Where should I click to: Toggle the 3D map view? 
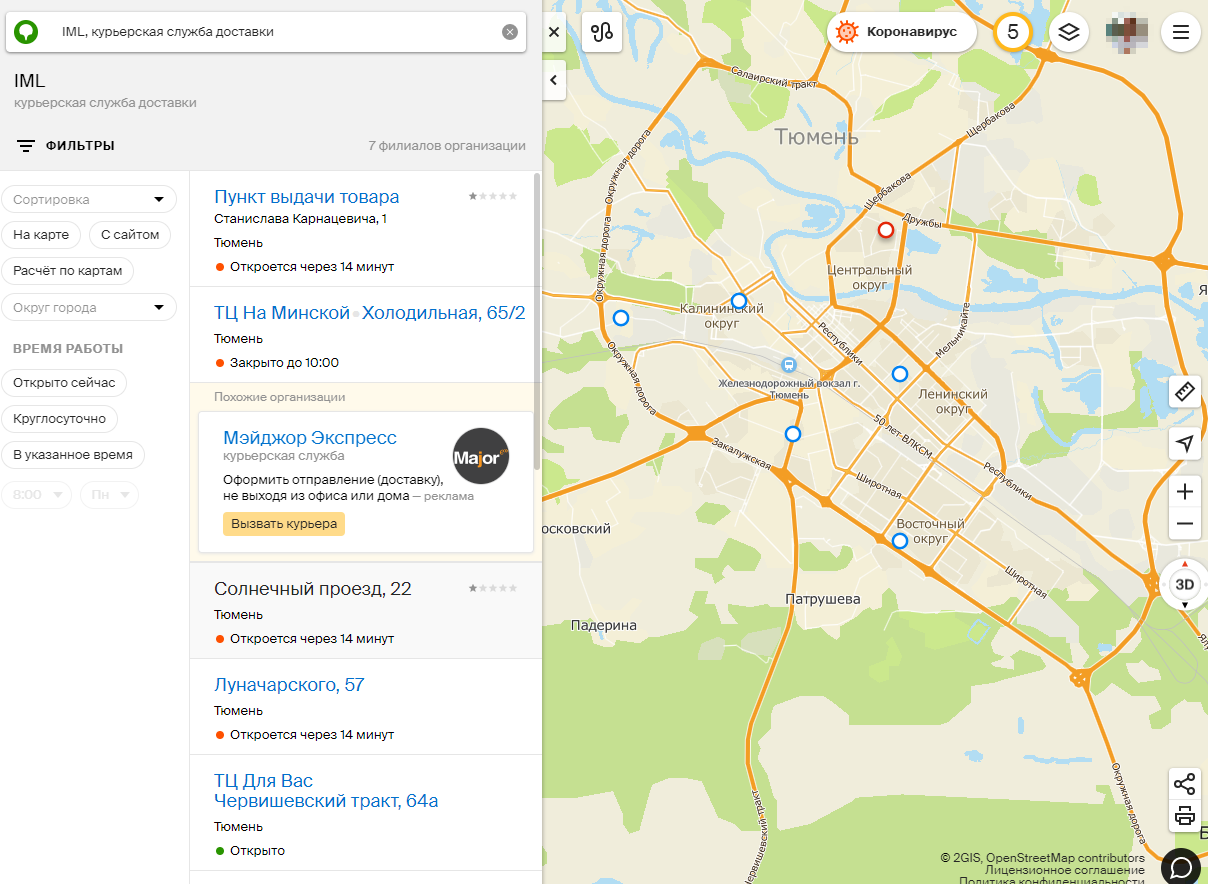pos(1185,585)
